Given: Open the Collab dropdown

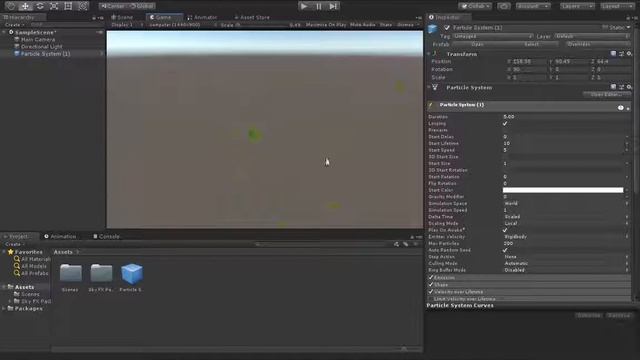Looking at the screenshot, I should tap(475, 6).
